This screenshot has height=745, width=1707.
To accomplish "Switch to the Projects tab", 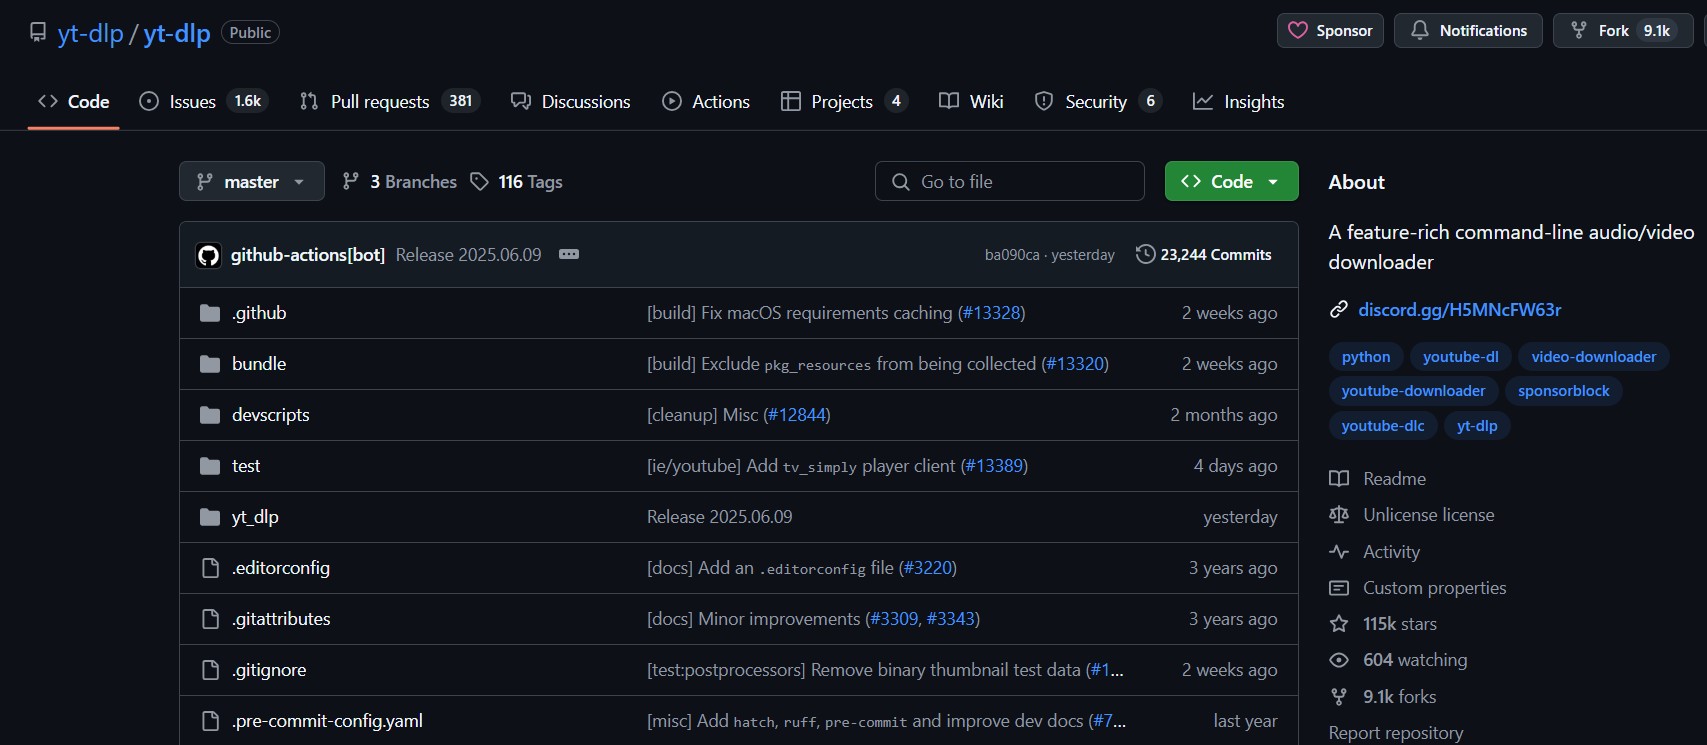I will [x=844, y=101].
